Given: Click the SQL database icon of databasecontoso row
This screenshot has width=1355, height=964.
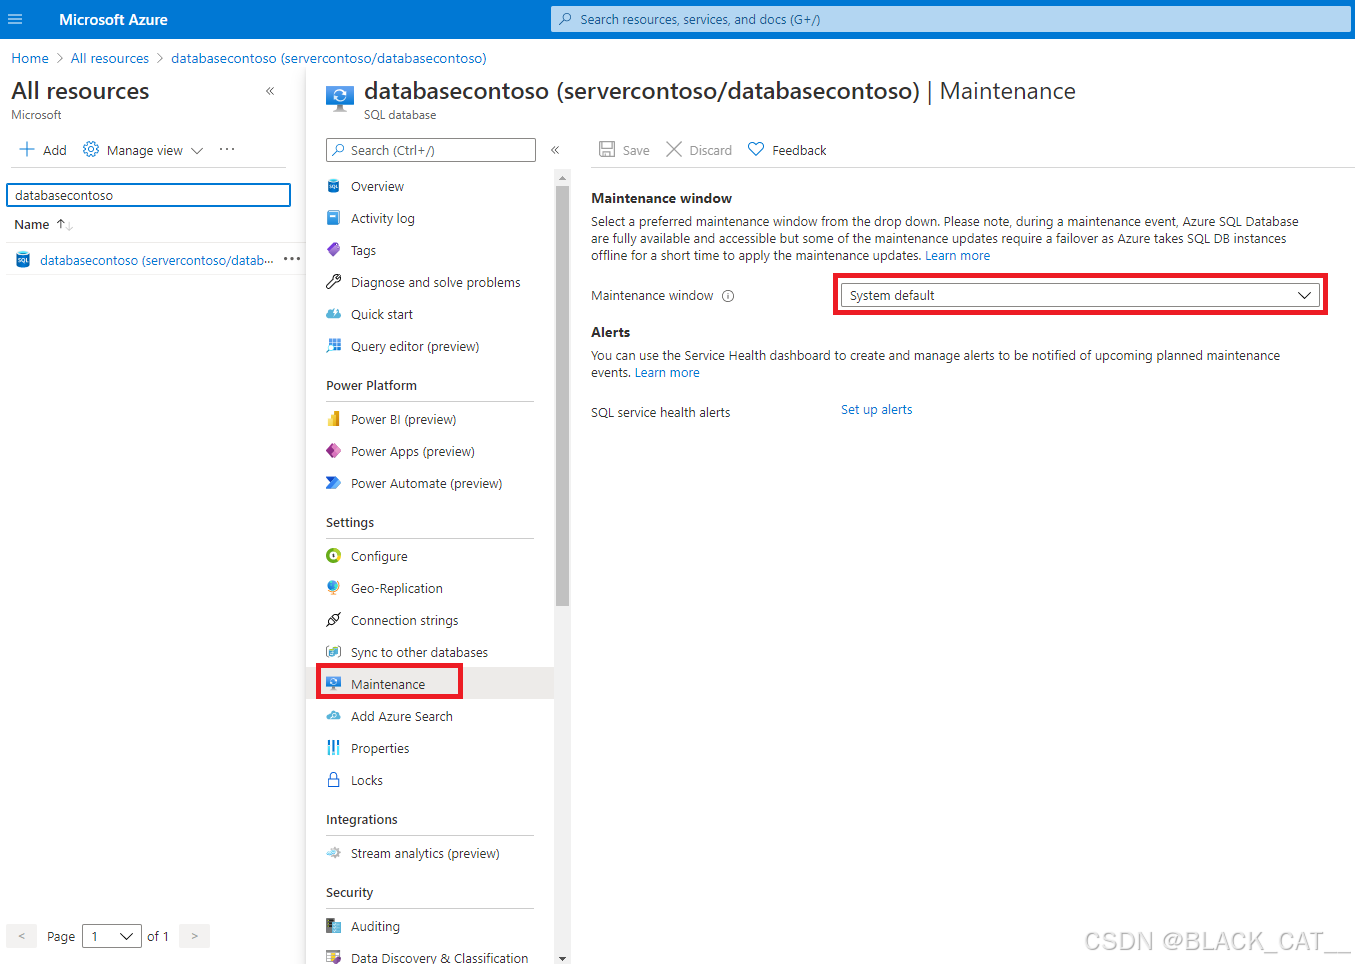Looking at the screenshot, I should click(23, 260).
